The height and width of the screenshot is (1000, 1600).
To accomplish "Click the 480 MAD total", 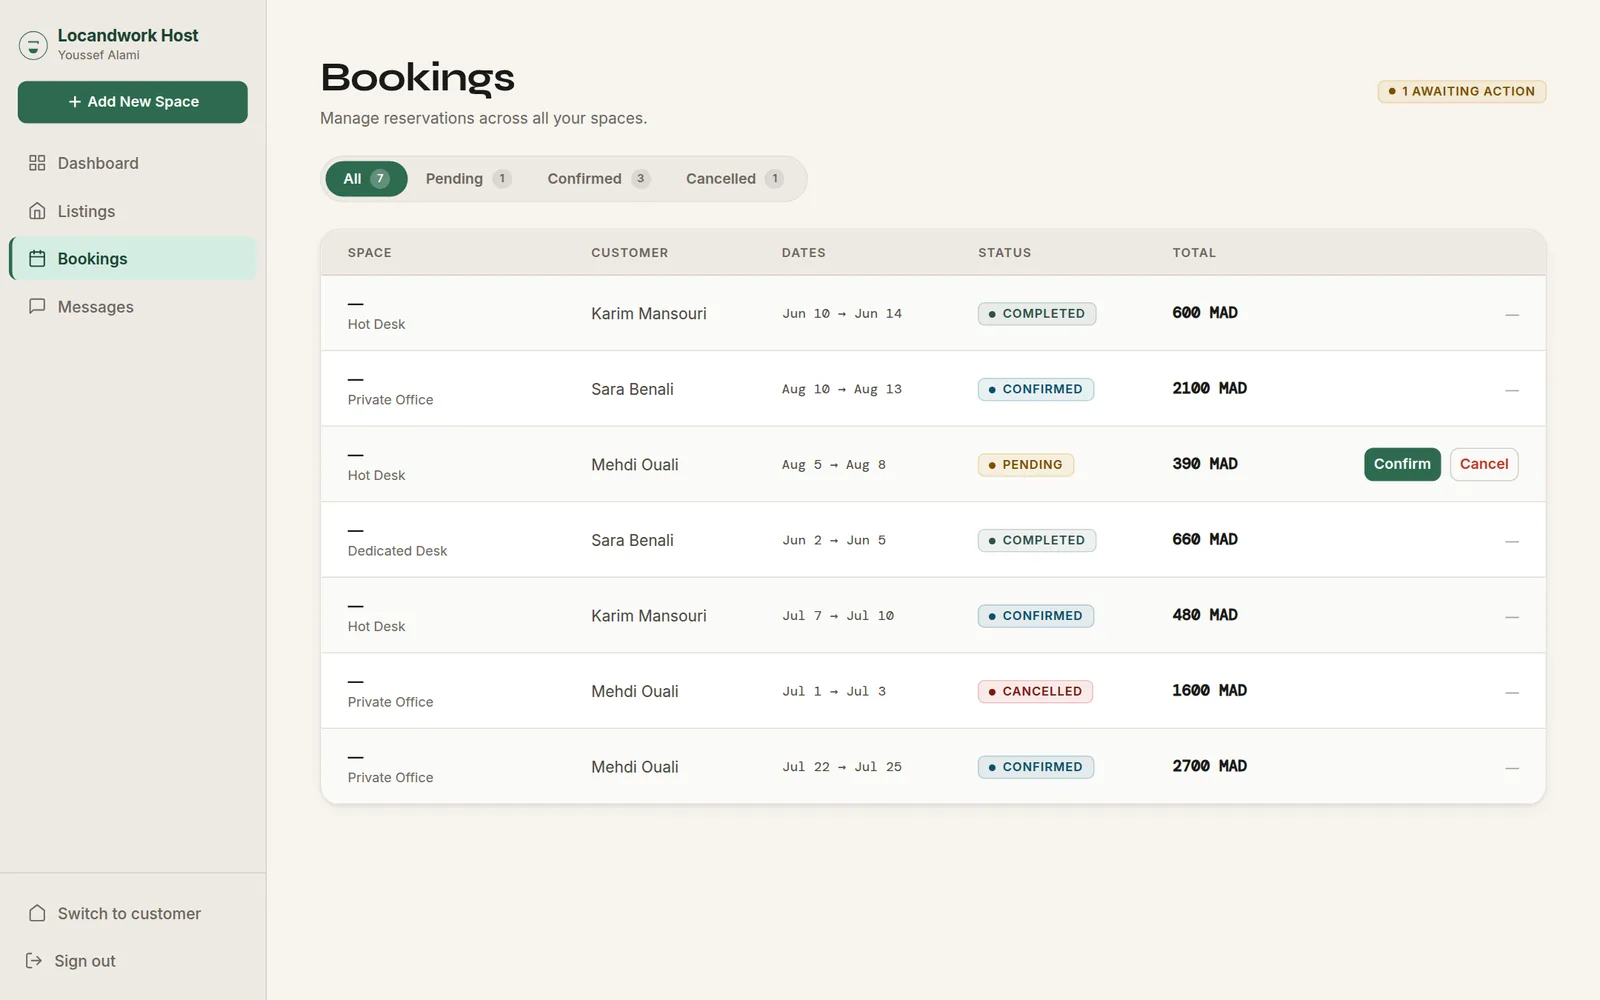I will point(1205,615).
